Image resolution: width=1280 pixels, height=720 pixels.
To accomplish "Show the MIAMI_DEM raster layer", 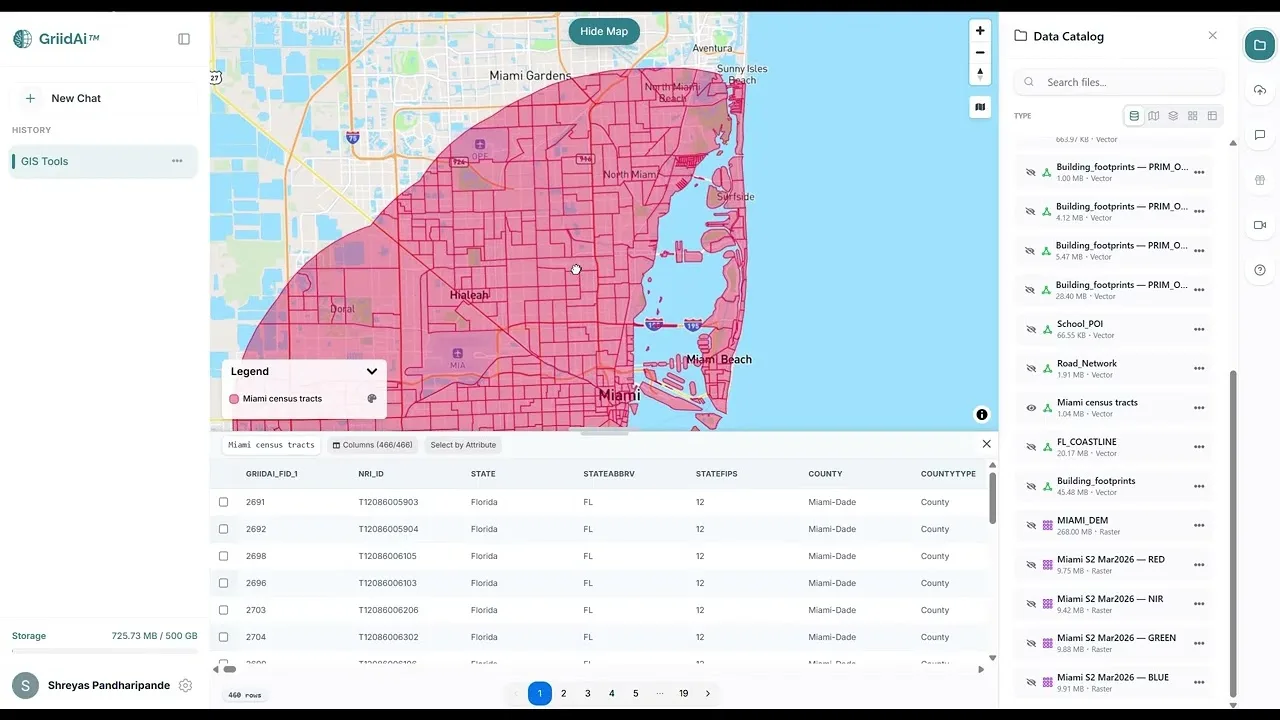I will pos(1031,525).
